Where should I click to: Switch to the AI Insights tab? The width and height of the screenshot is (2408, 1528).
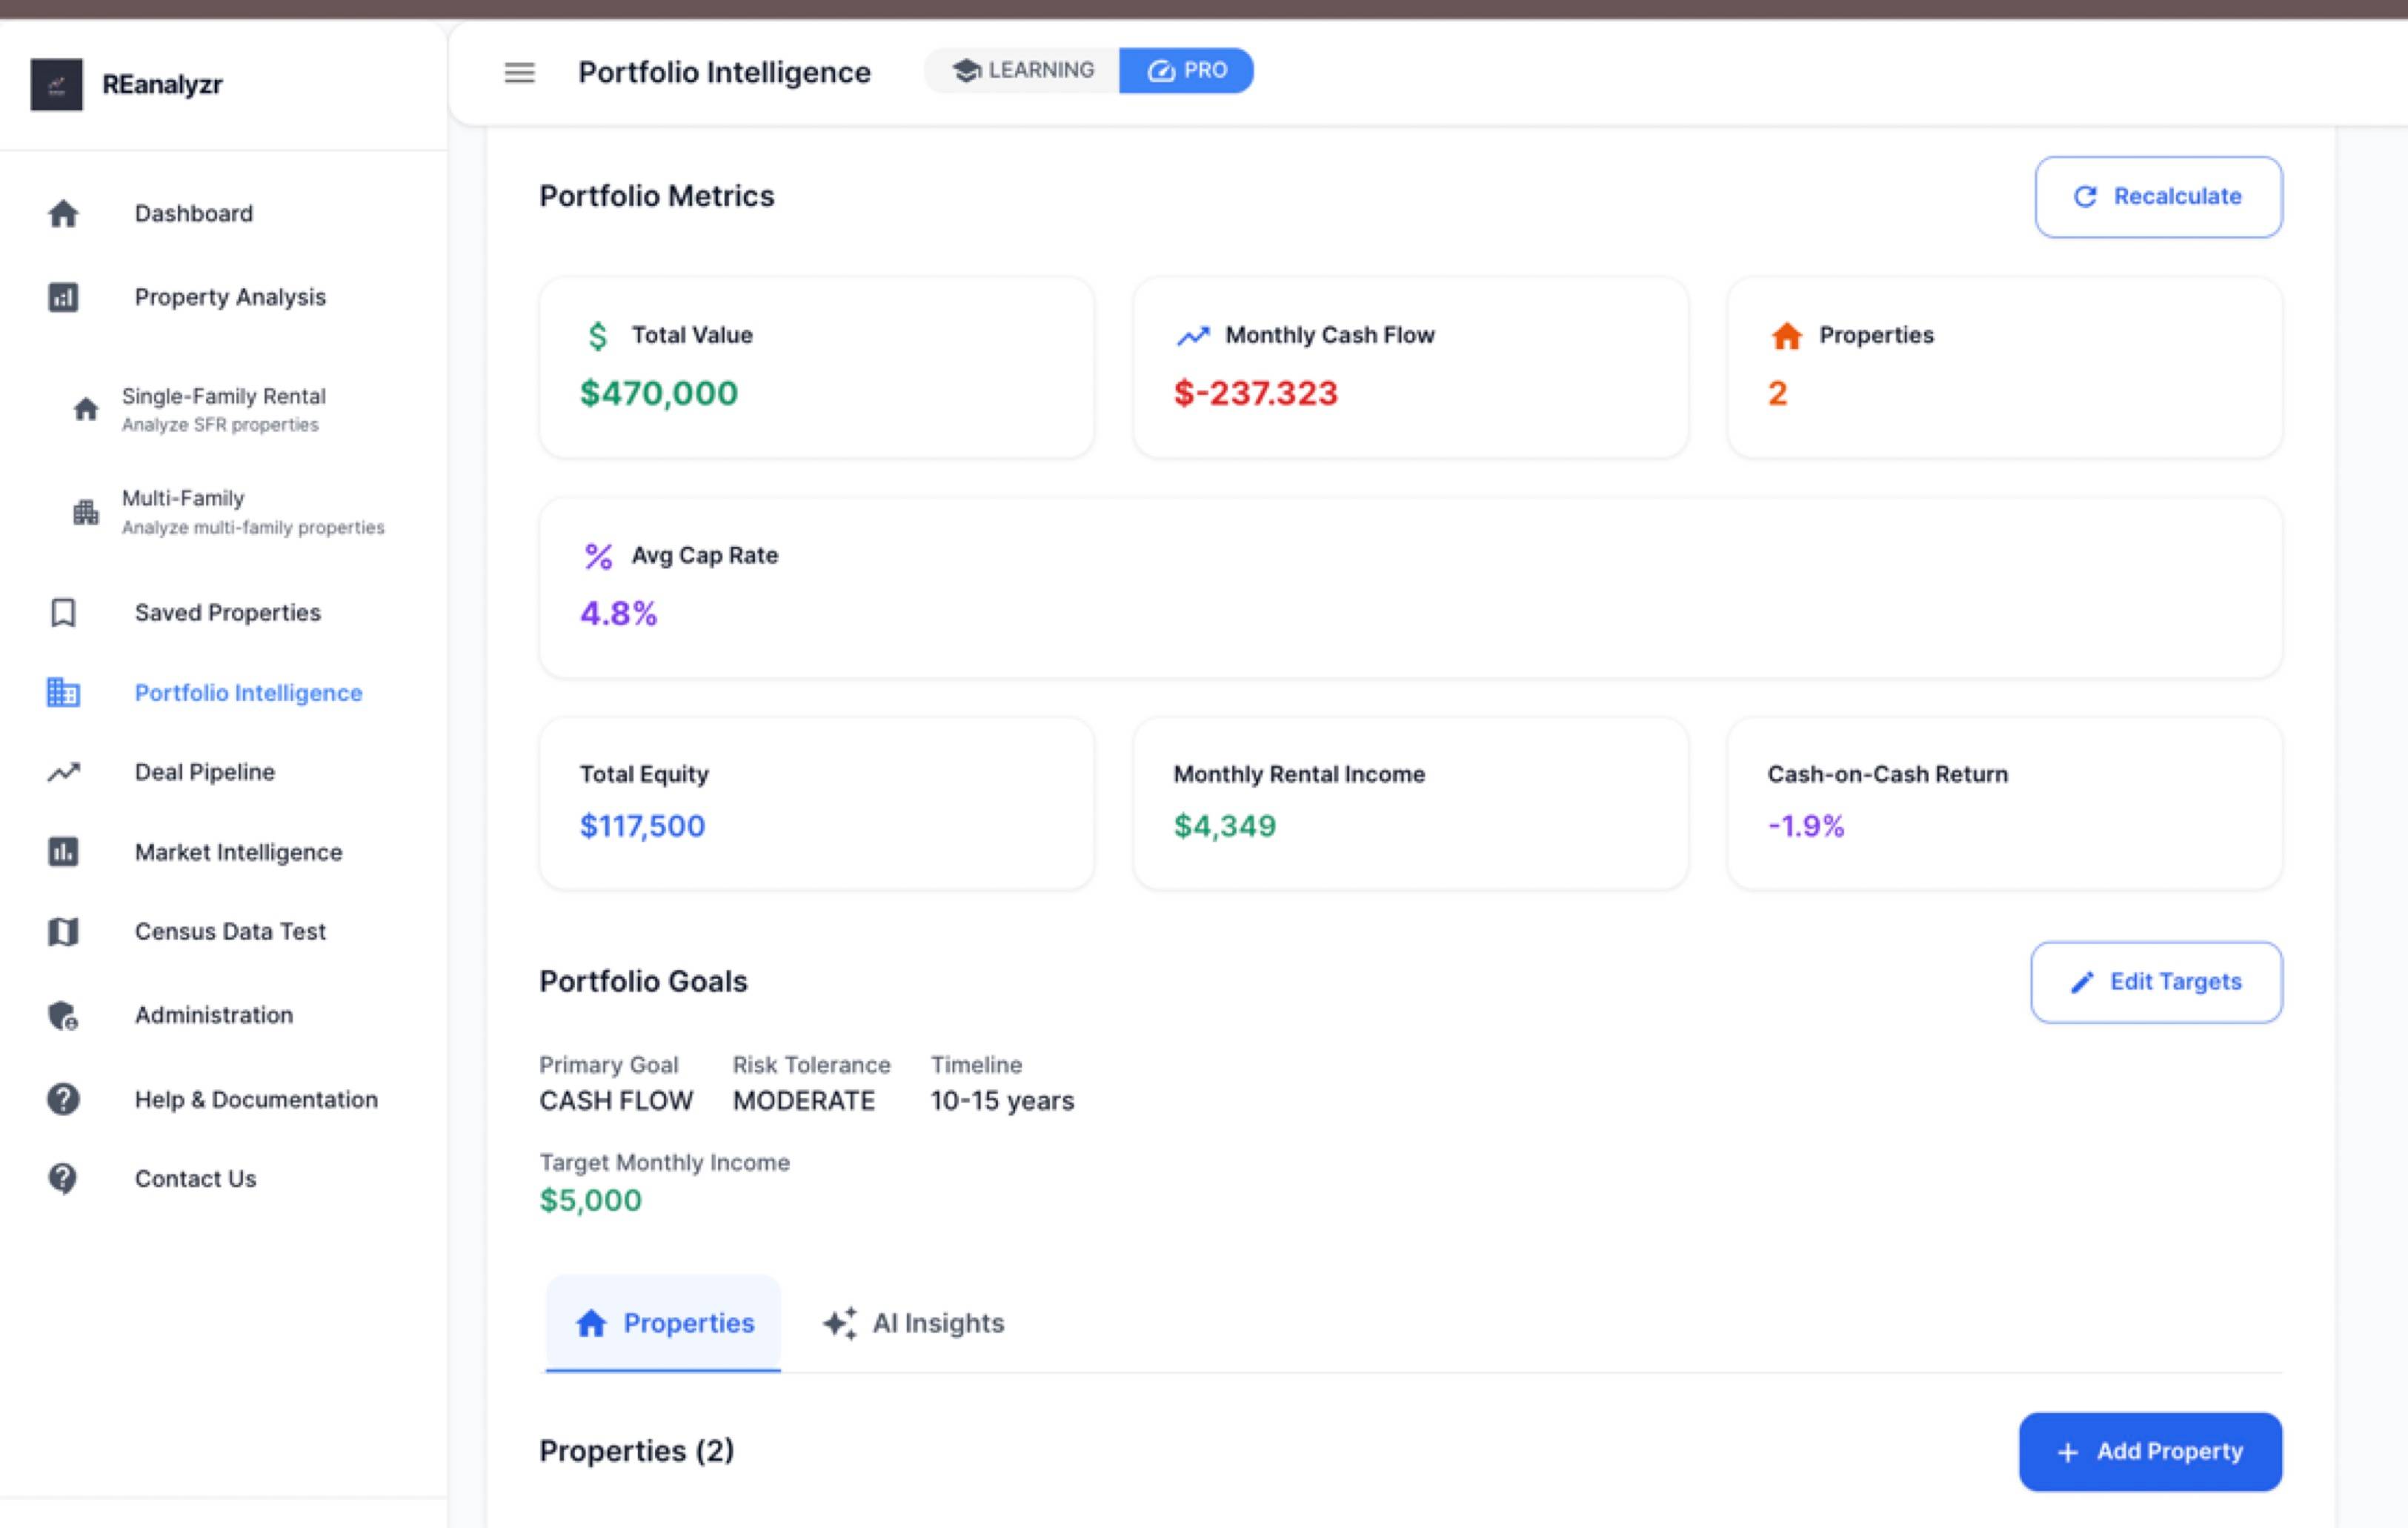(x=914, y=1323)
